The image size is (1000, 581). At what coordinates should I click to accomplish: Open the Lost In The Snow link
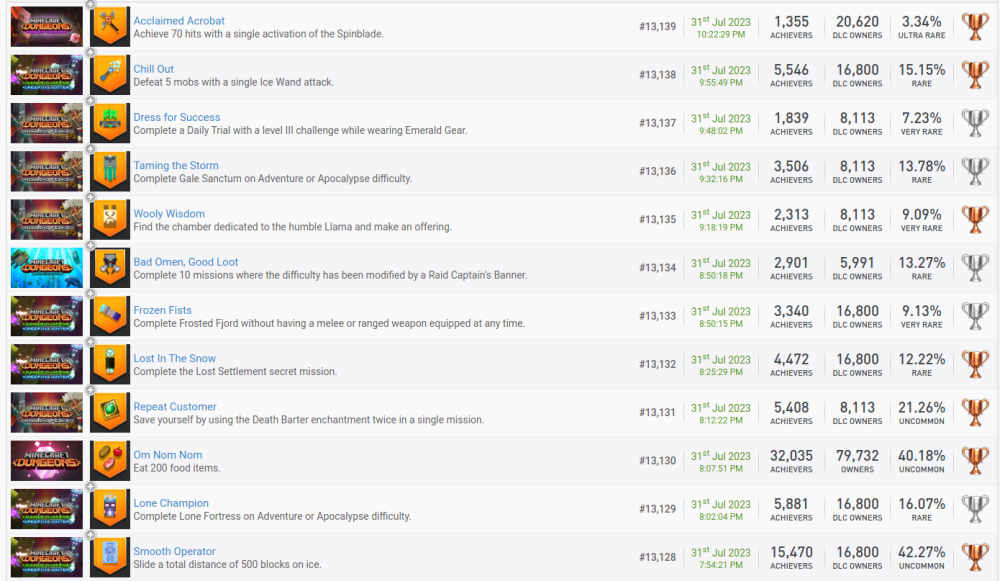click(174, 358)
